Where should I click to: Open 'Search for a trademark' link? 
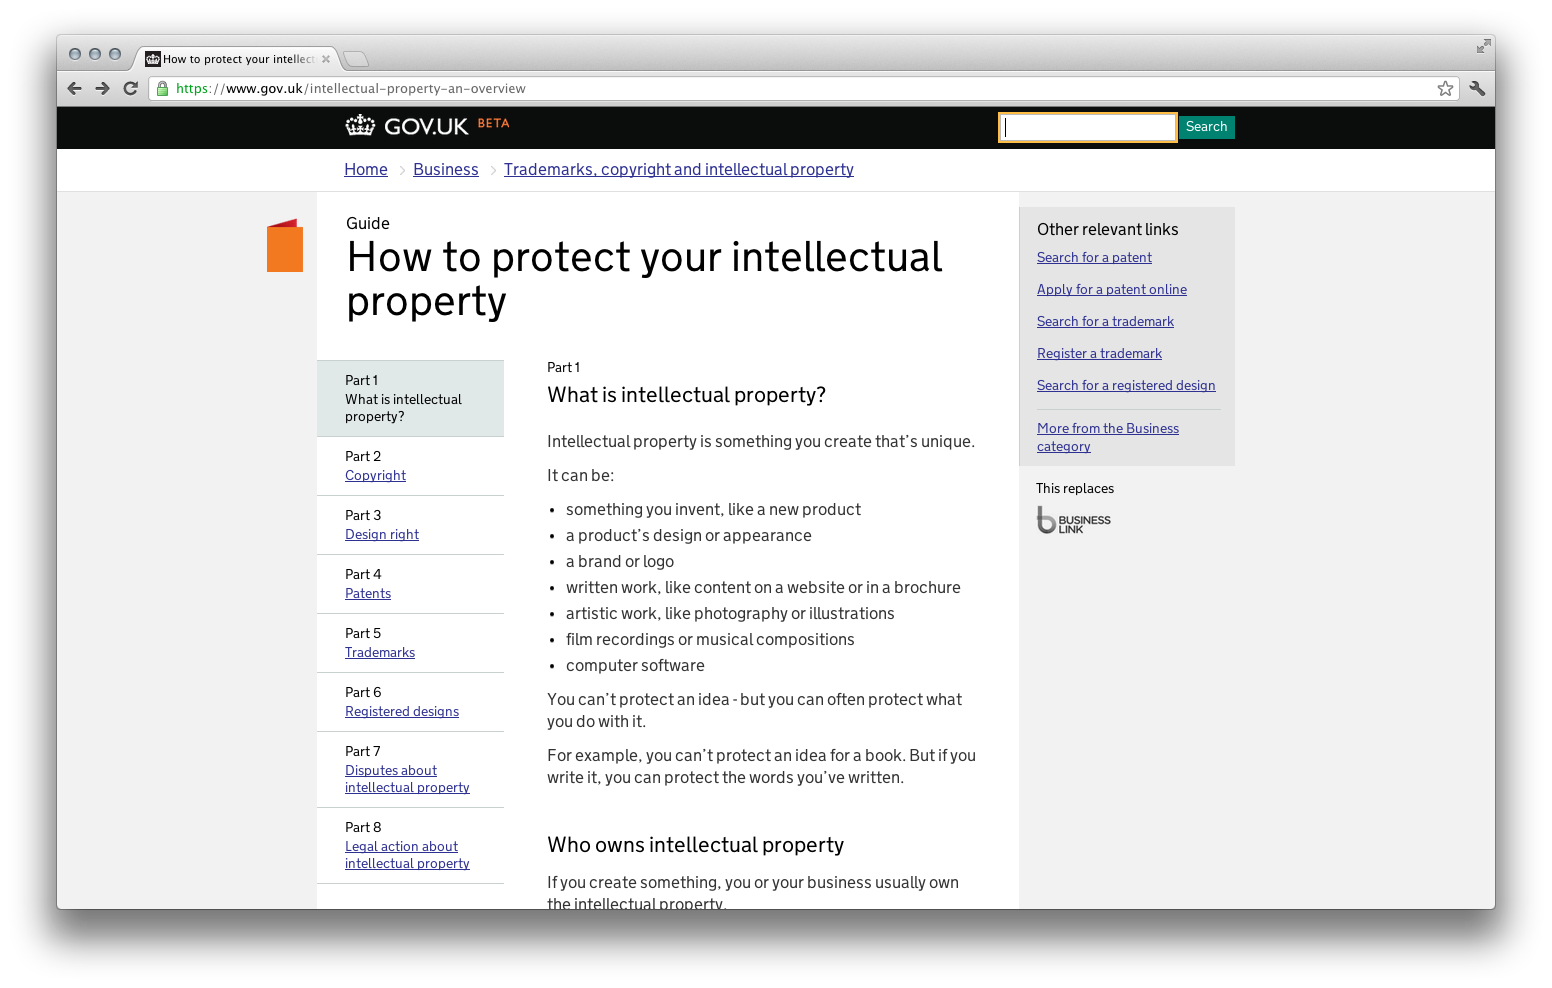[x=1105, y=322]
